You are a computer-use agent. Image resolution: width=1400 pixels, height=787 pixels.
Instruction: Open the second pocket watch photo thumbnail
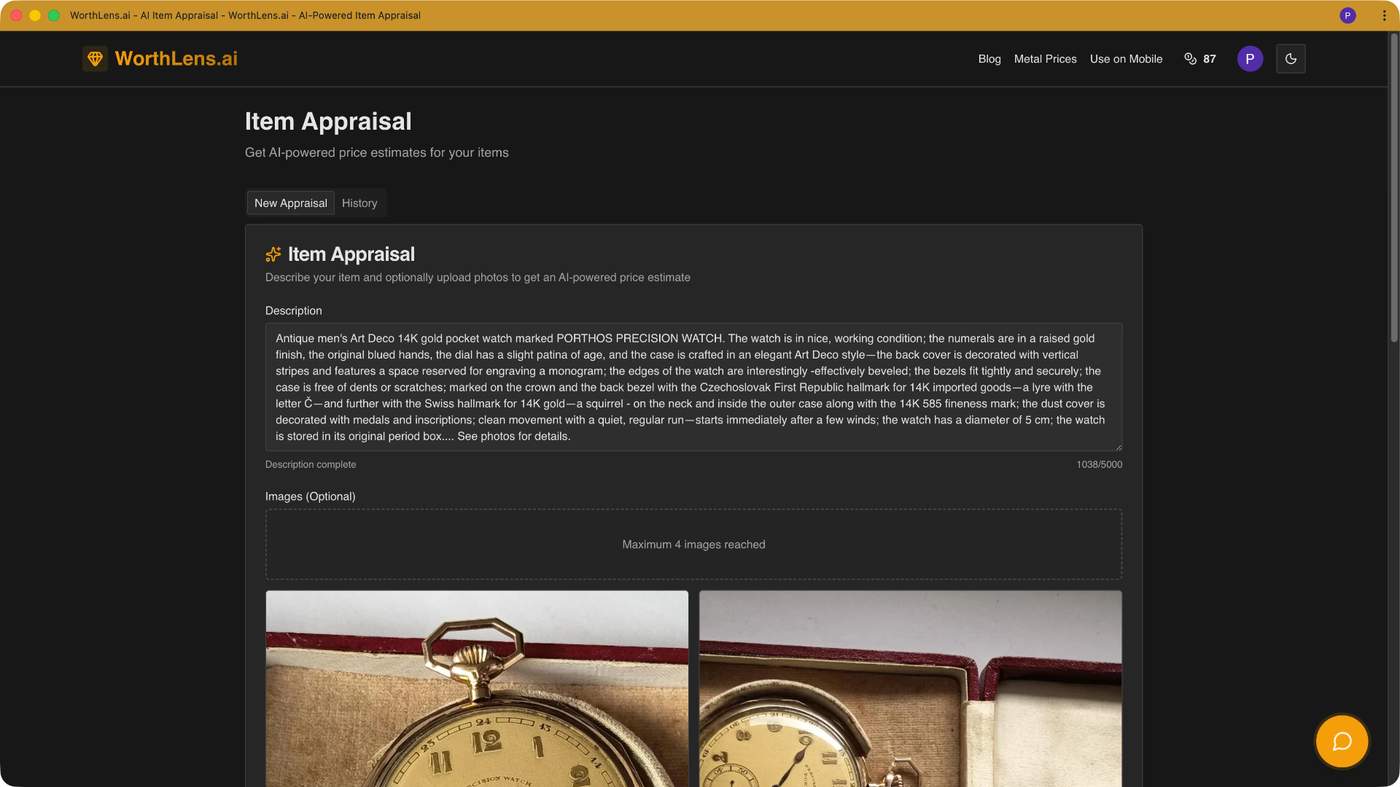(910, 688)
